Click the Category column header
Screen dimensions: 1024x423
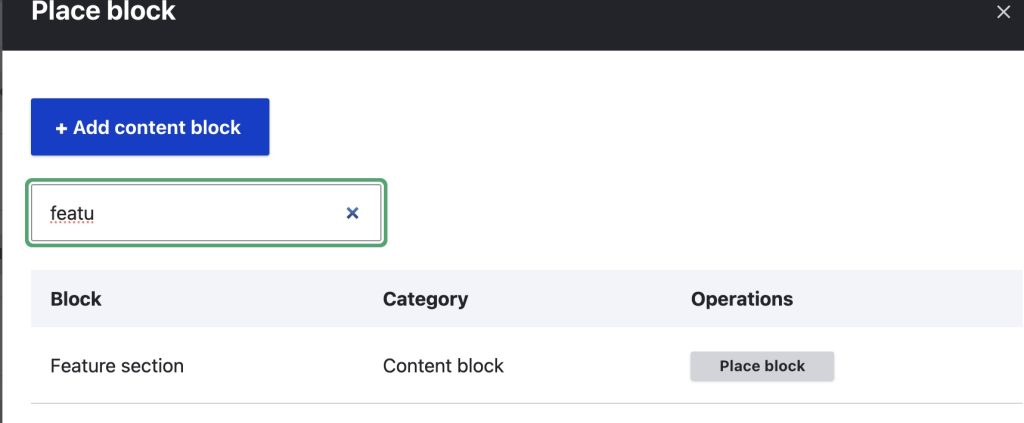[x=425, y=298]
